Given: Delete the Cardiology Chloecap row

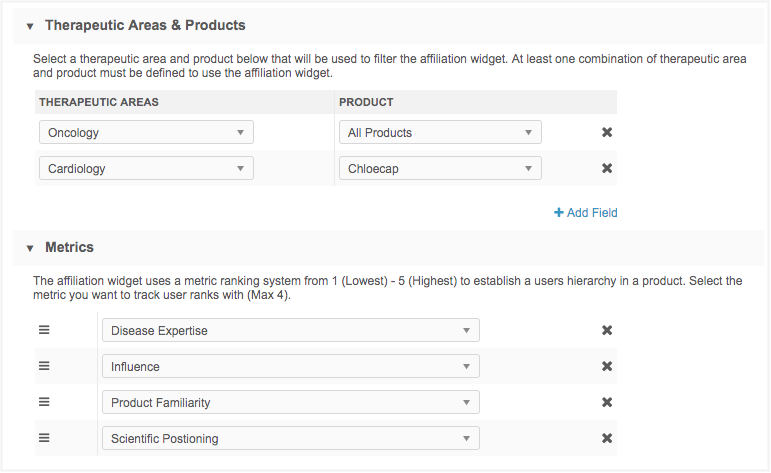Looking at the screenshot, I should click(x=606, y=169).
